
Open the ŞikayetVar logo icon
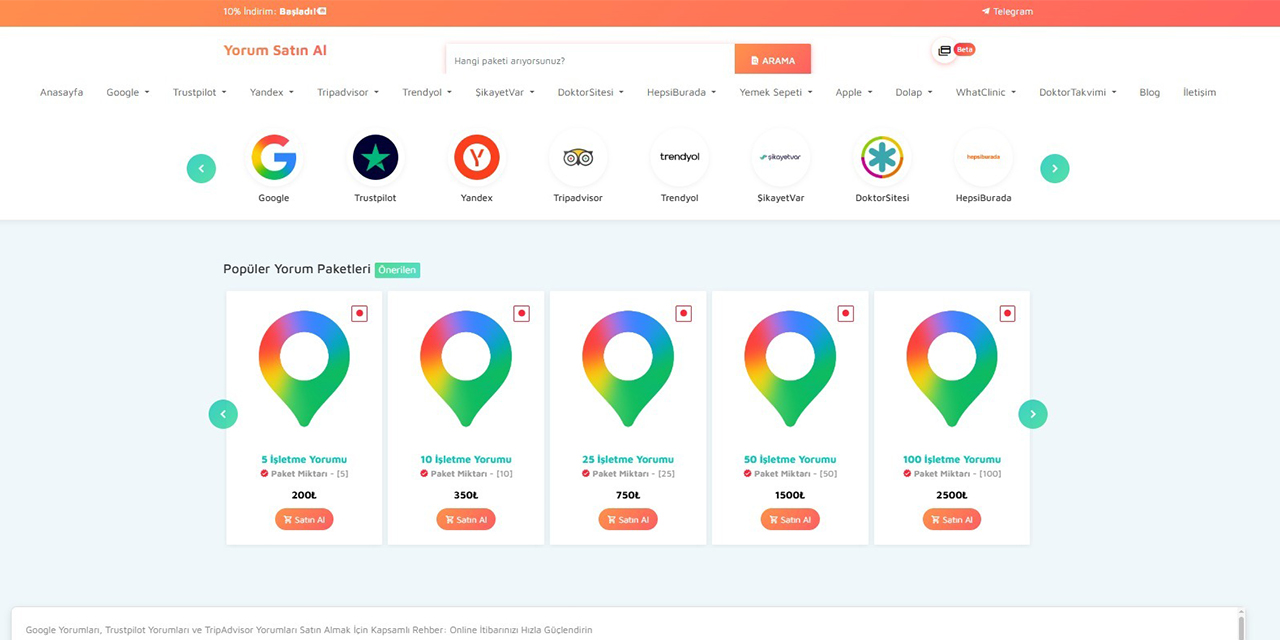781,157
